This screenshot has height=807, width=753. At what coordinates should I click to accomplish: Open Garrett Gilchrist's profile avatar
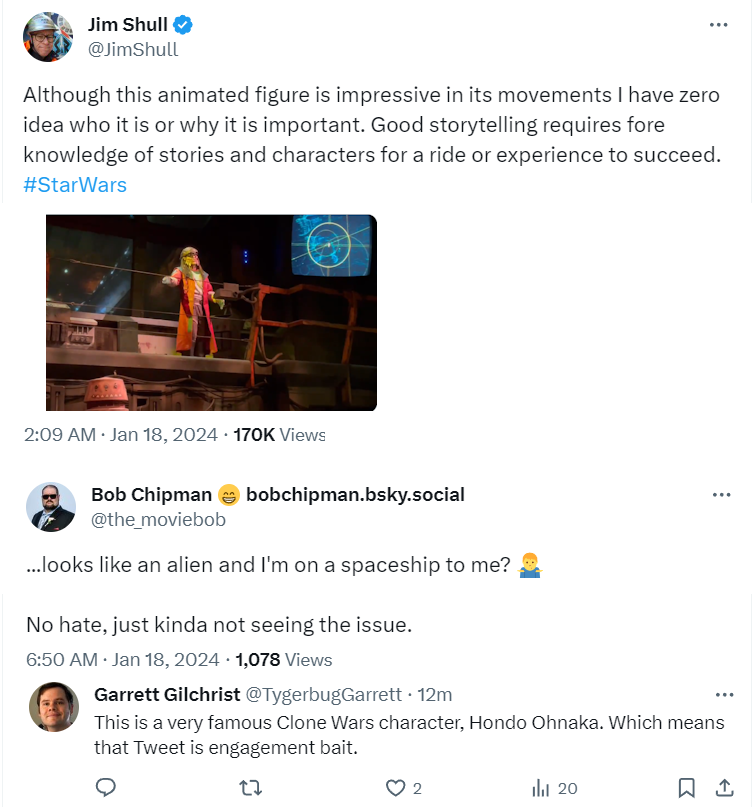click(x=54, y=707)
